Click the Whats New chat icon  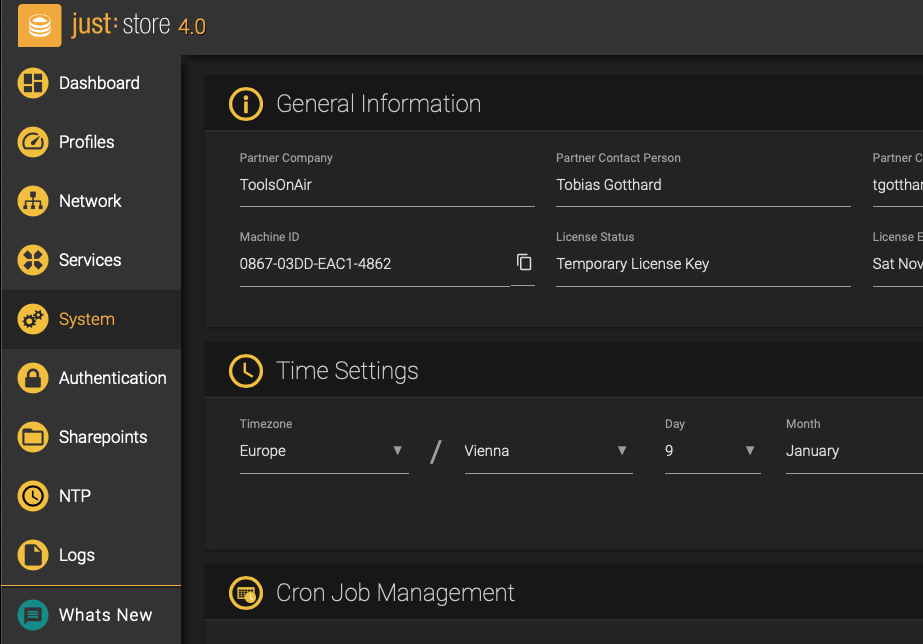click(x=33, y=615)
